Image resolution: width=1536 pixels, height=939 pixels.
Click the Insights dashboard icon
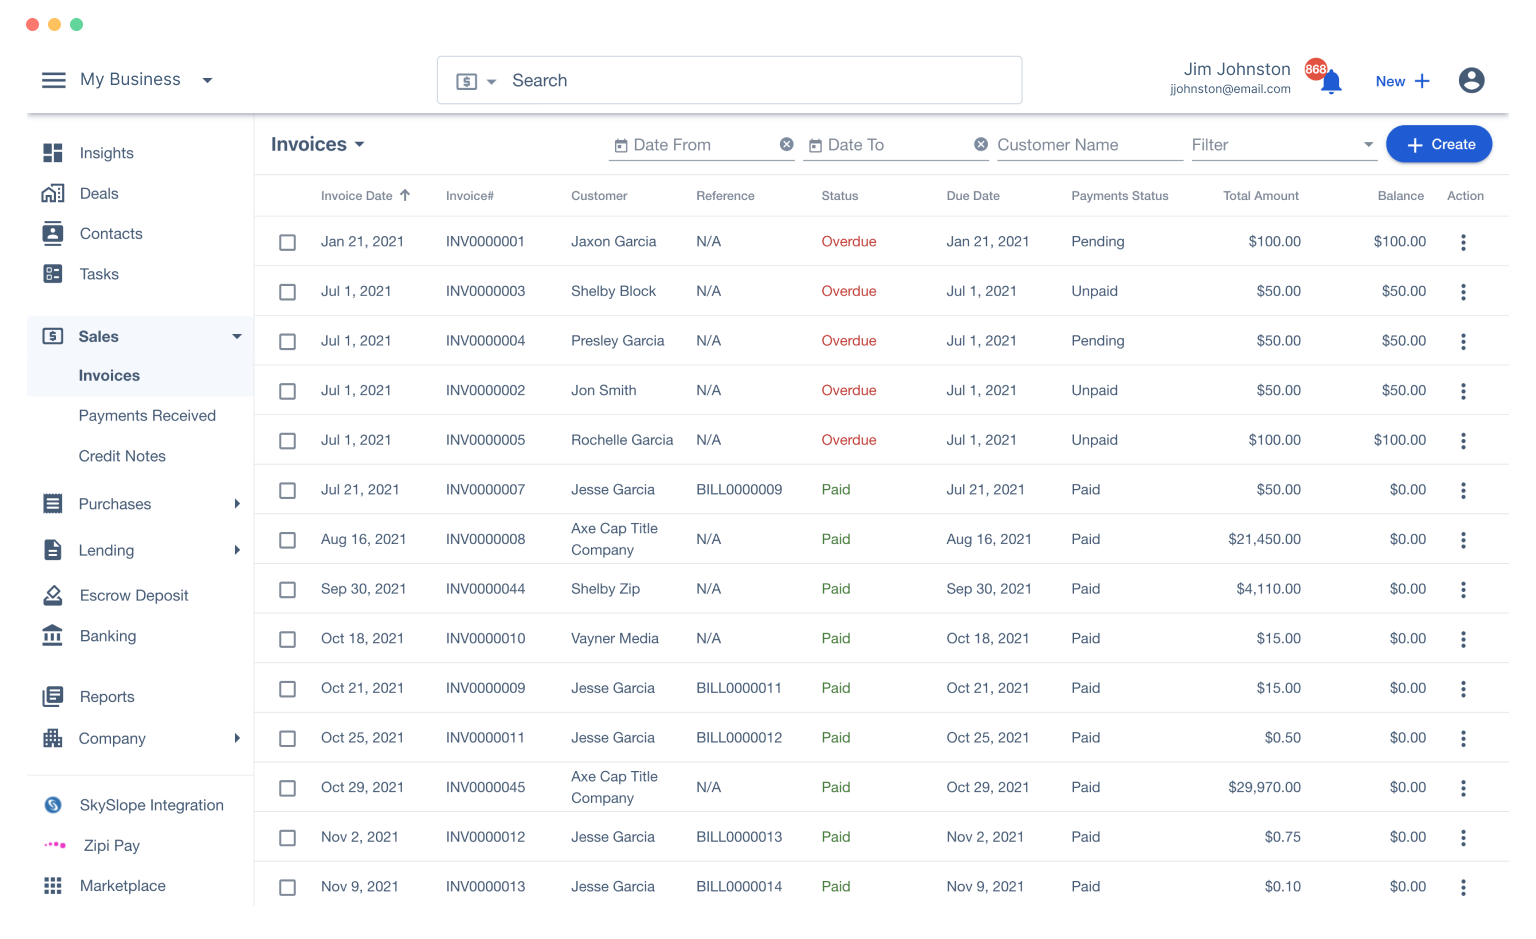click(53, 153)
